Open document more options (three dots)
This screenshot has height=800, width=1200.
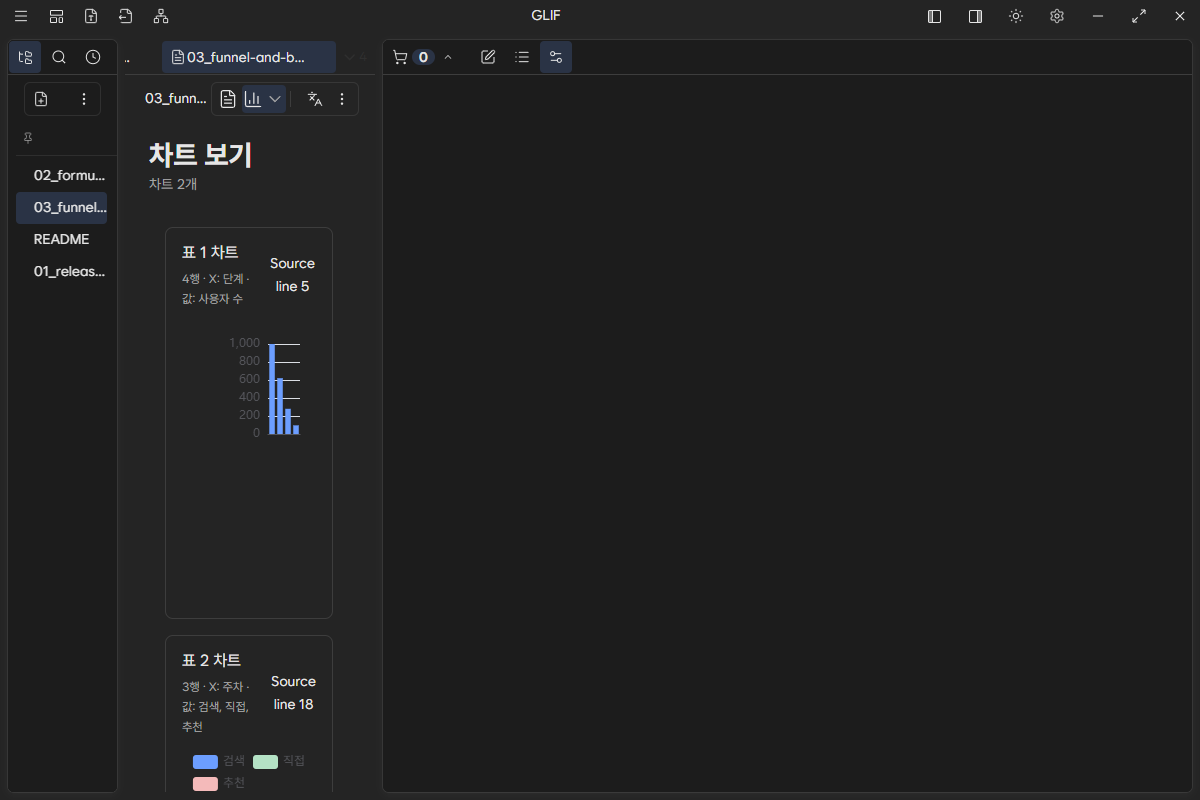[342, 99]
